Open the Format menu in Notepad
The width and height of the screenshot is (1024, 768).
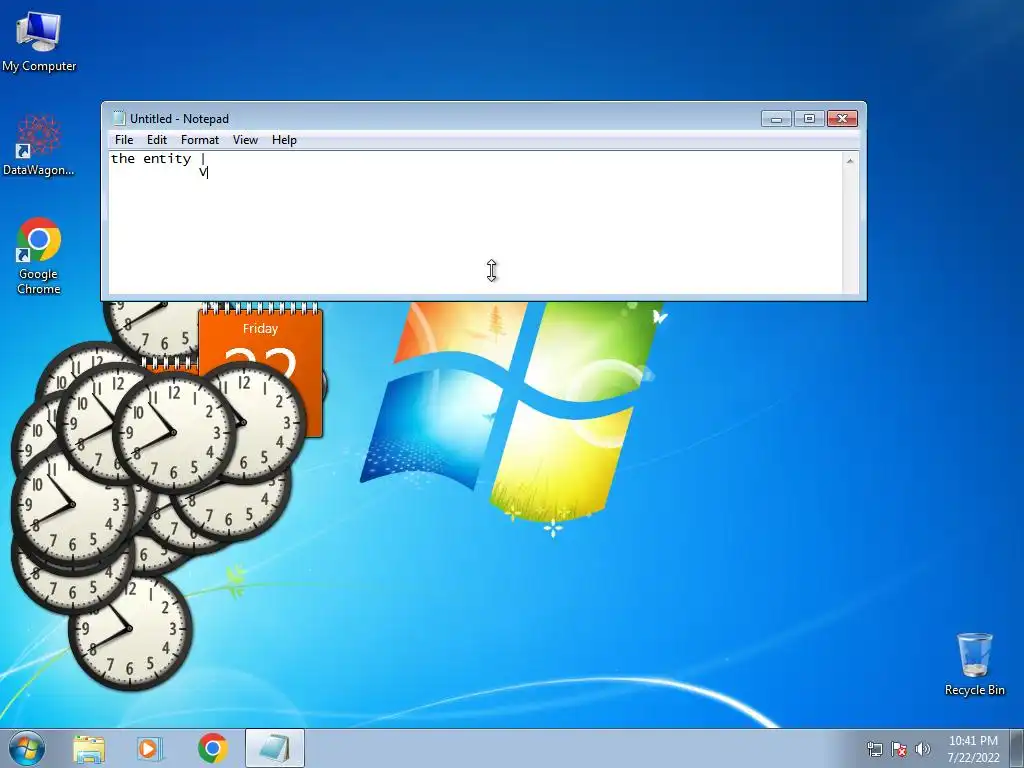click(x=200, y=140)
